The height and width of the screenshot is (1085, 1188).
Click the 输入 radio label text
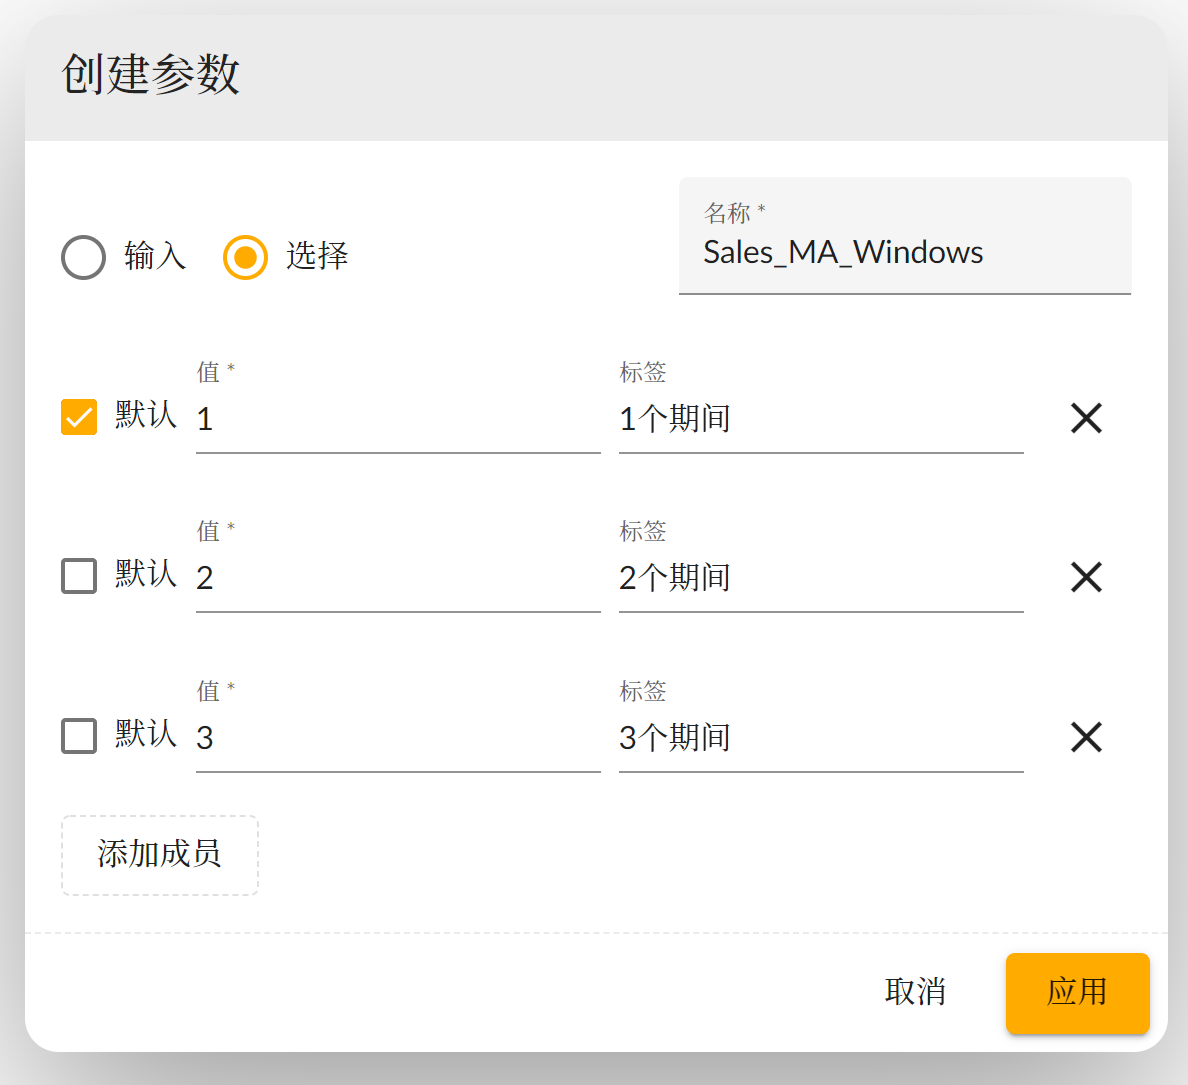(x=155, y=256)
